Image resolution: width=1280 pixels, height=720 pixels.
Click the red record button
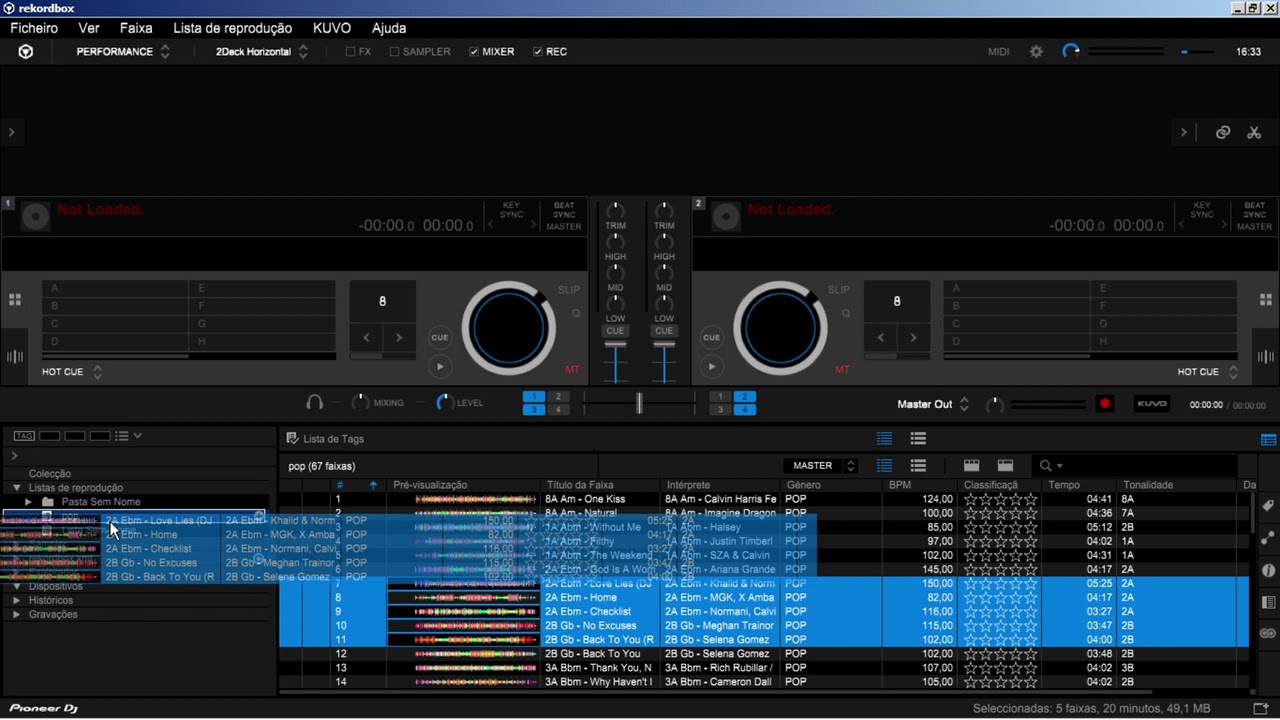[1105, 404]
